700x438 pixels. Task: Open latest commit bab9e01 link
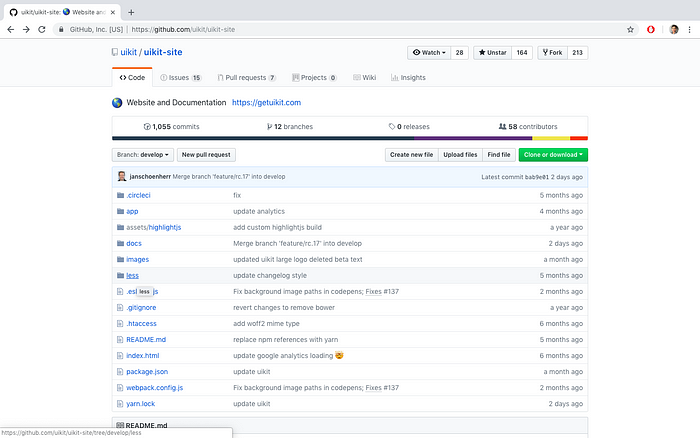pyautogui.click(x=537, y=177)
